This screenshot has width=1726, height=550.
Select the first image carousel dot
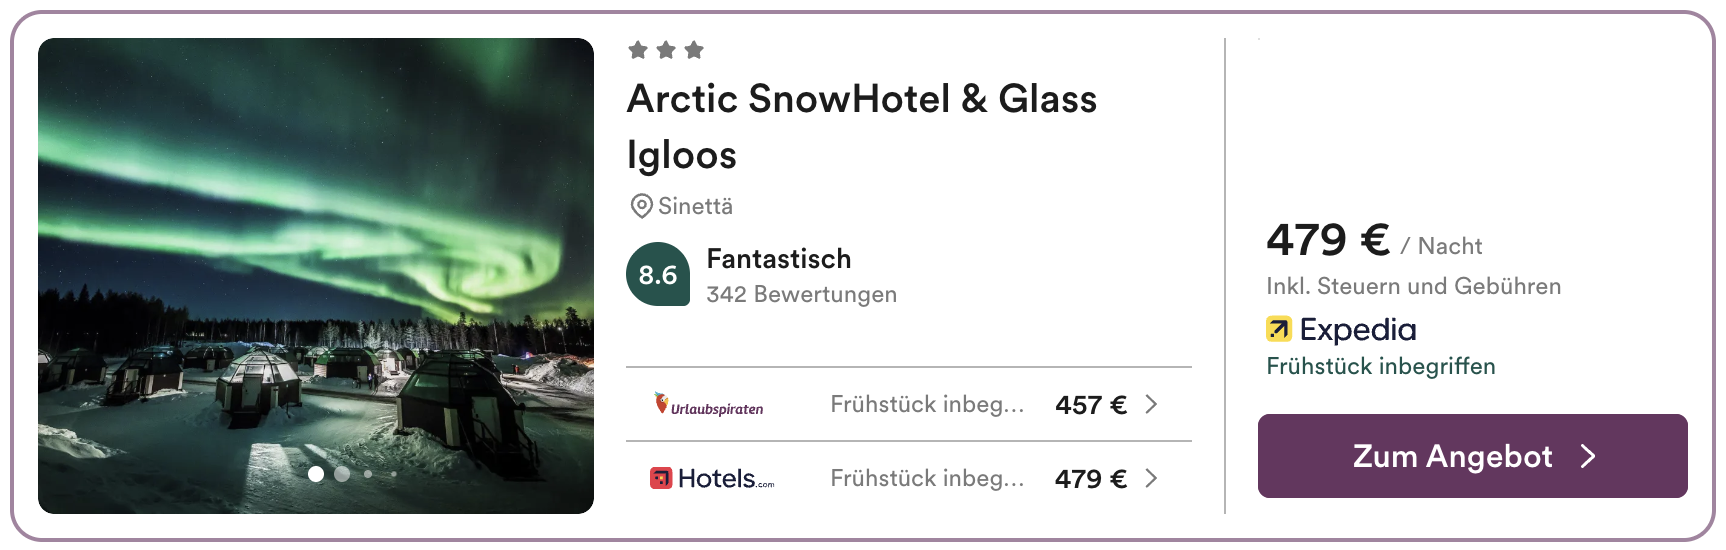tap(316, 474)
